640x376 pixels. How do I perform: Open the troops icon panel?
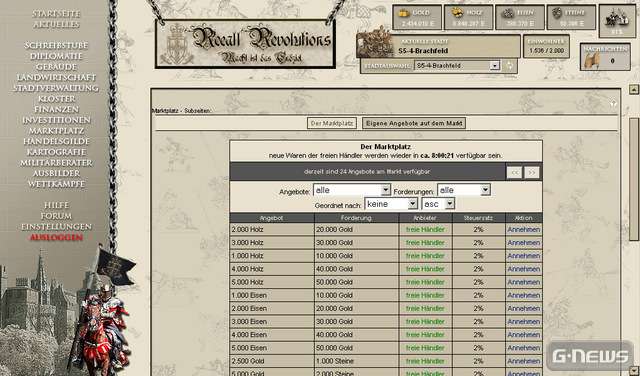tap(617, 20)
